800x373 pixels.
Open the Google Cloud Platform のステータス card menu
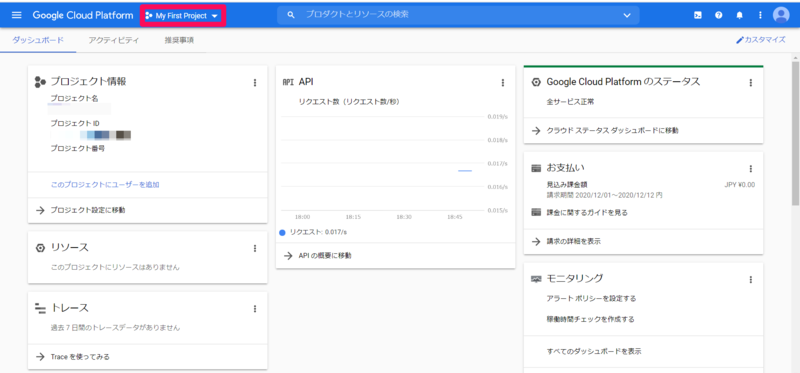tap(751, 83)
